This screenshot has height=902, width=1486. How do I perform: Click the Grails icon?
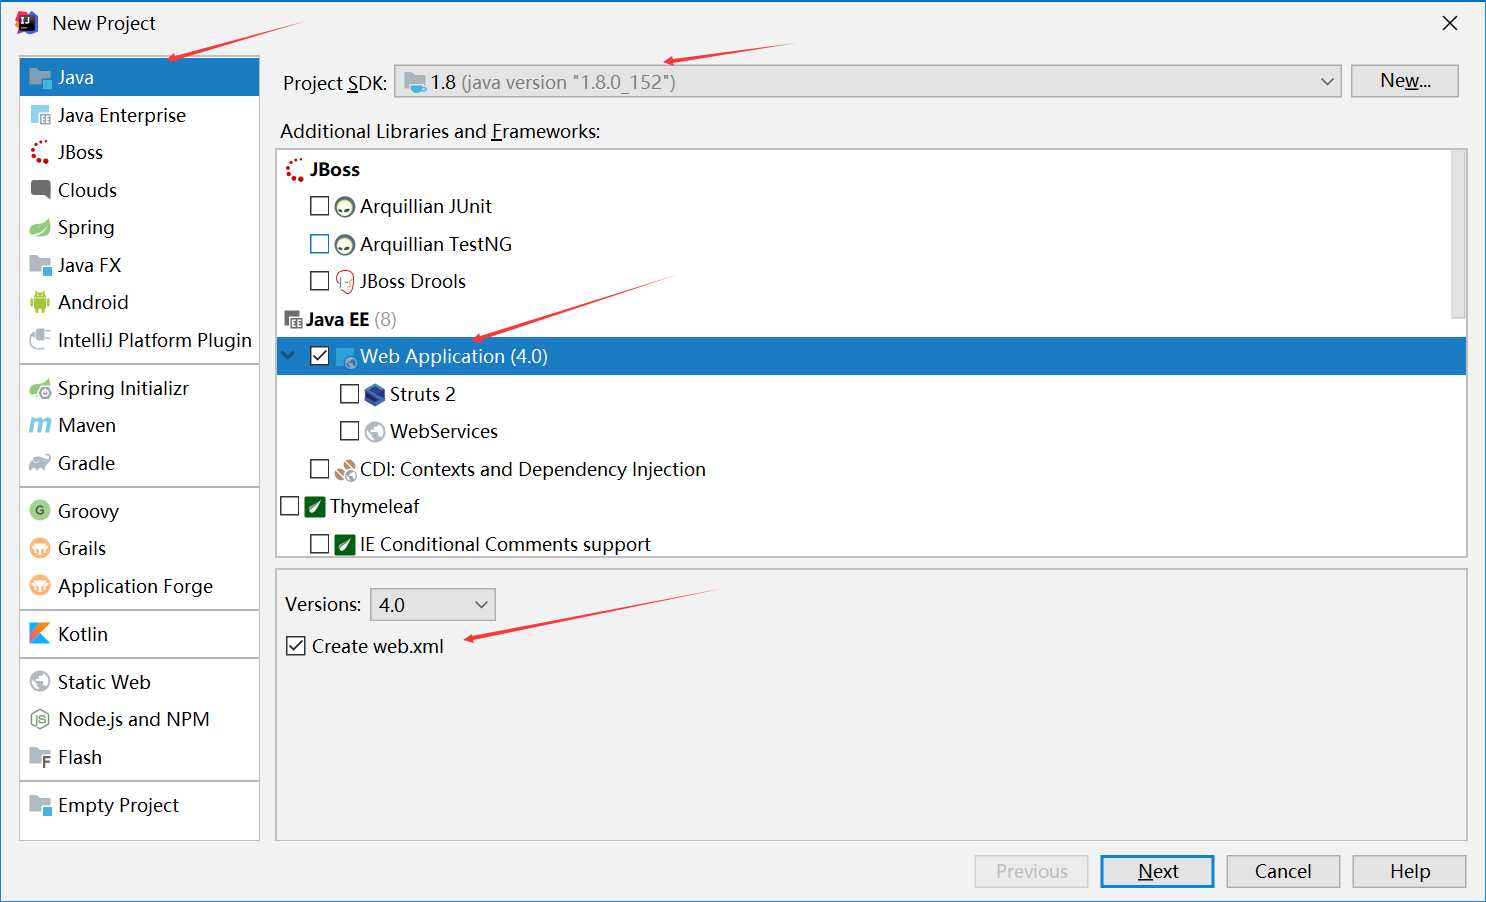(x=40, y=548)
